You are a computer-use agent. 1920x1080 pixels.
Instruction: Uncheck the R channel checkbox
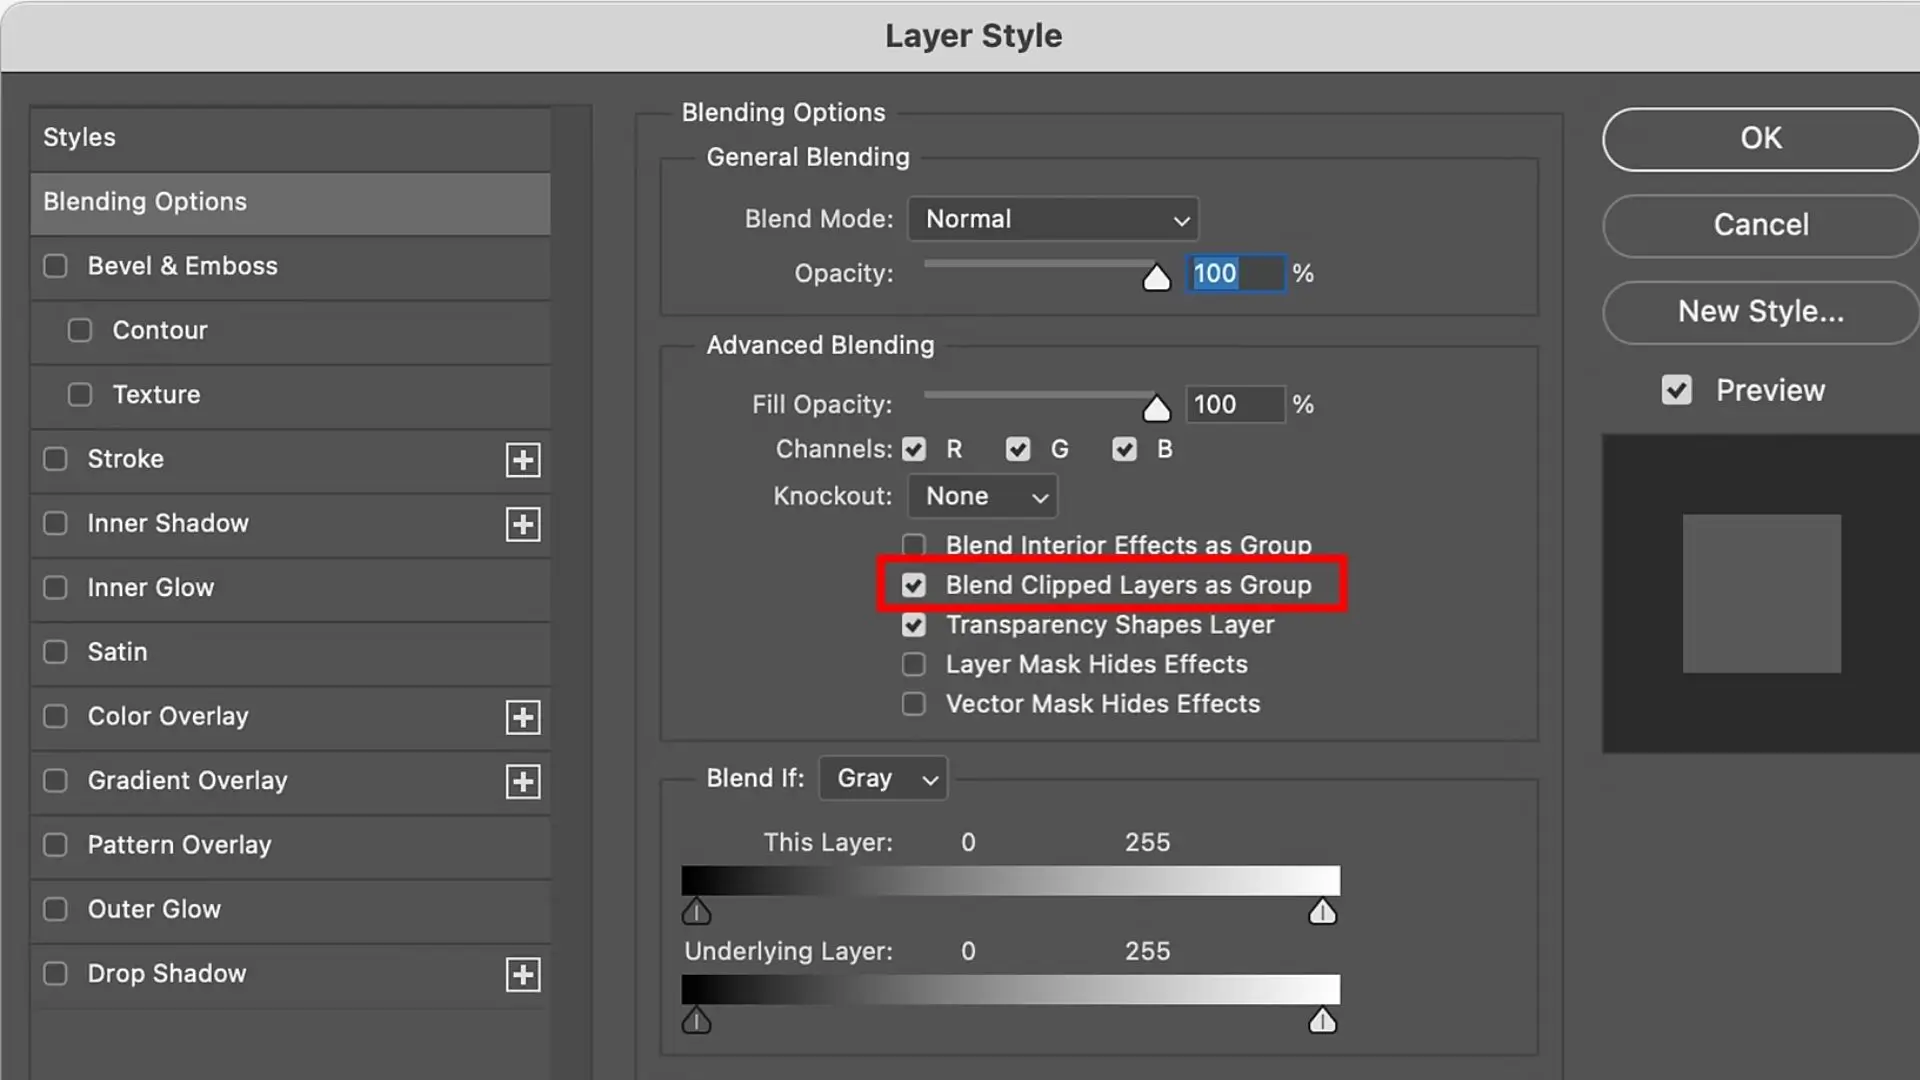914,449
